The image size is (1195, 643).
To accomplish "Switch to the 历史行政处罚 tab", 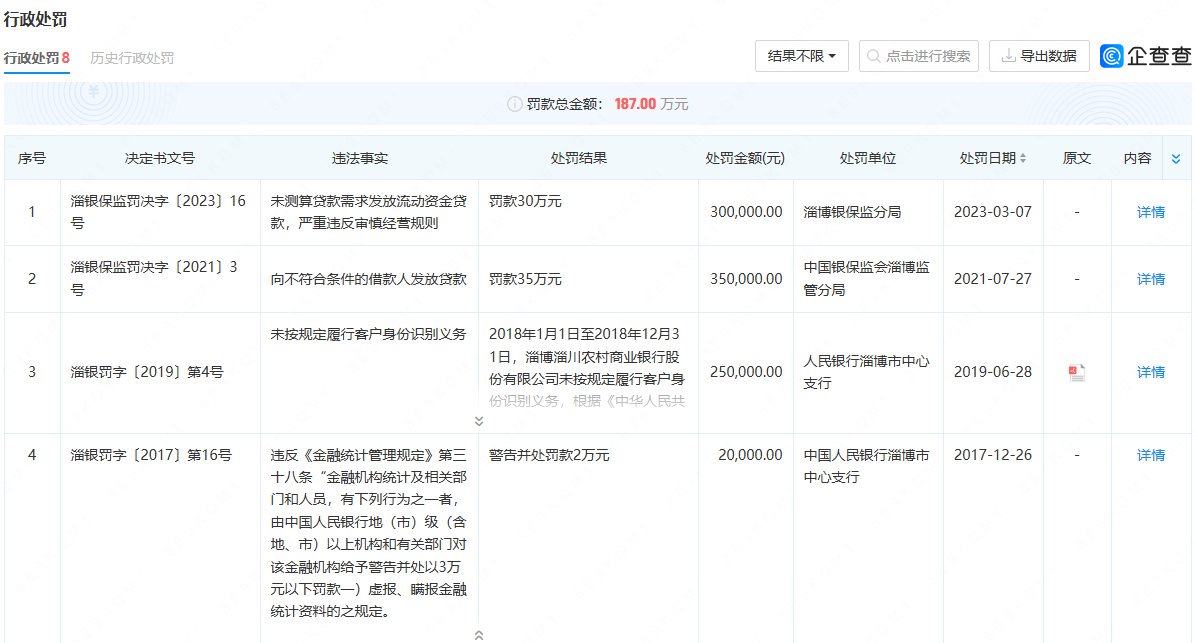I will pos(131,57).
